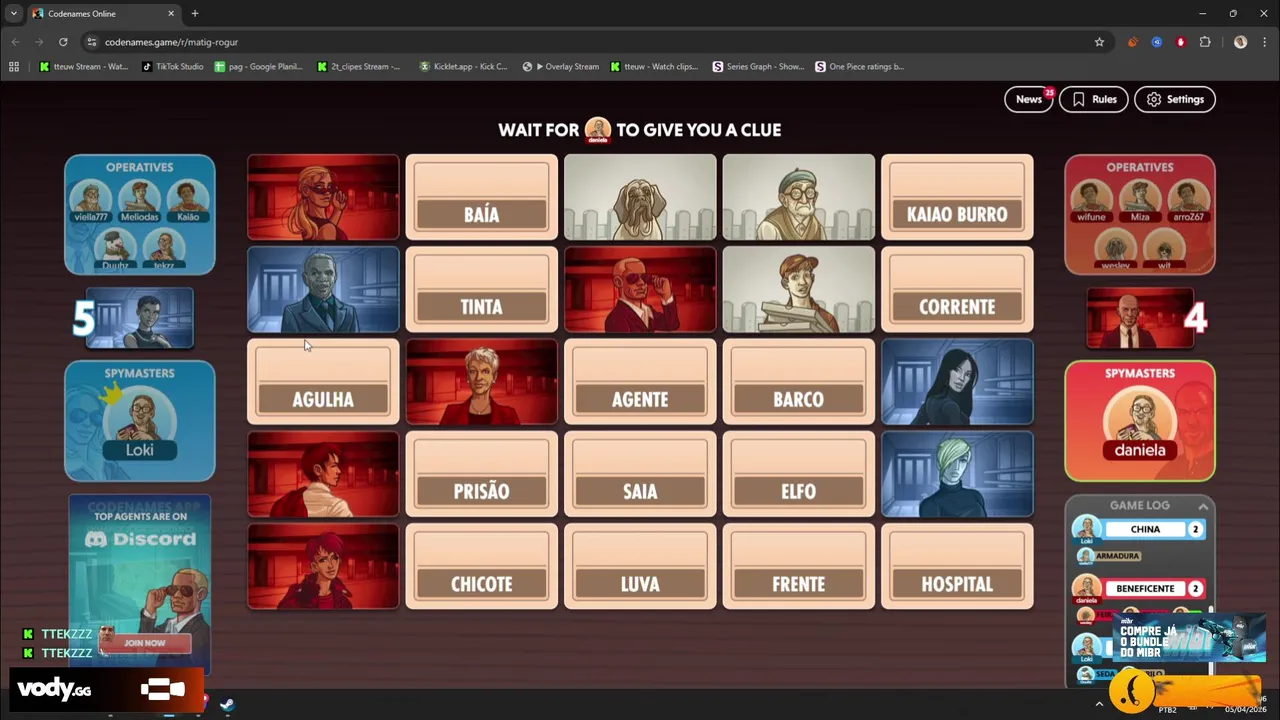The image size is (1280, 720).
Task: Pick the PRISÃO word card
Action: (x=481, y=474)
